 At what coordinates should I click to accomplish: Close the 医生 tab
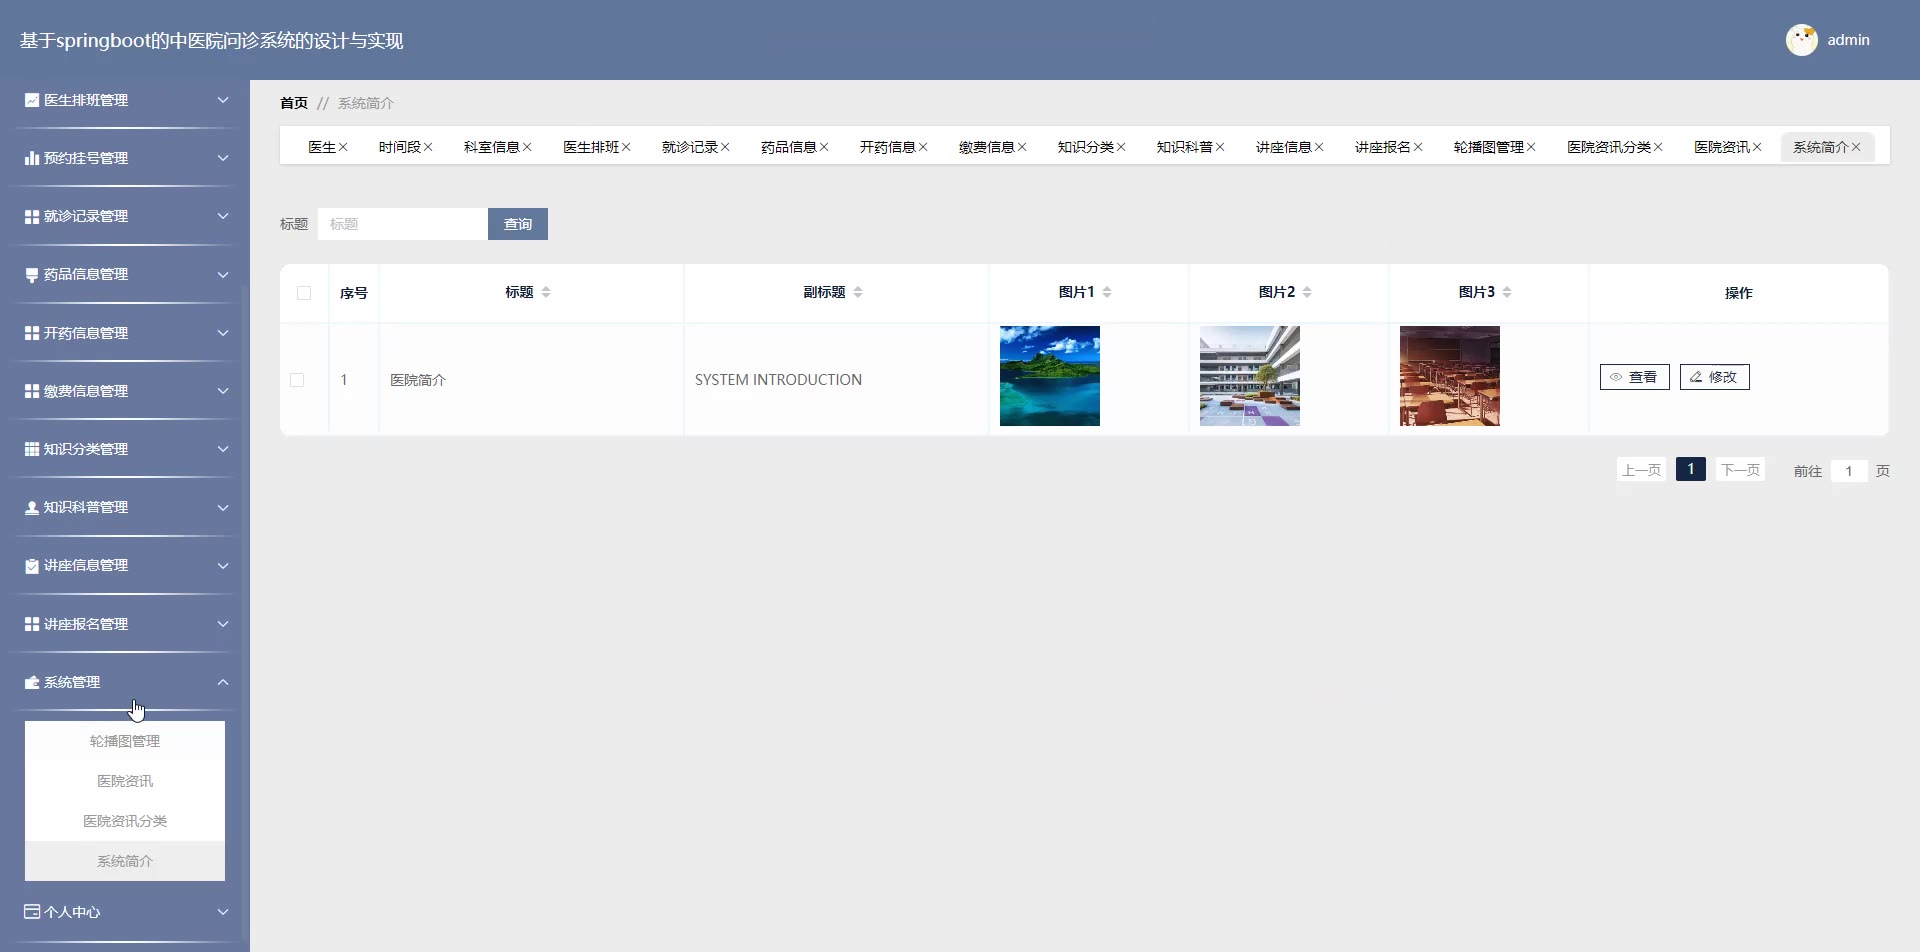[343, 147]
